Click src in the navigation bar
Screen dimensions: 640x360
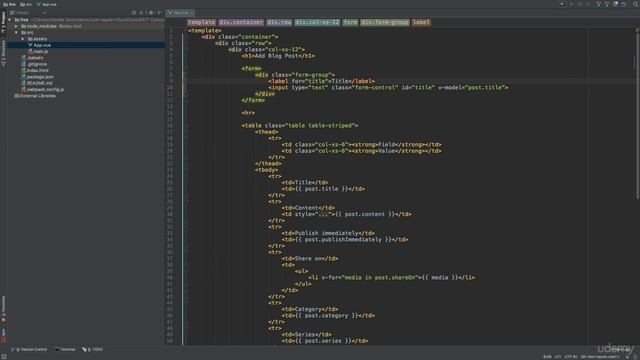pyautogui.click(x=26, y=4)
